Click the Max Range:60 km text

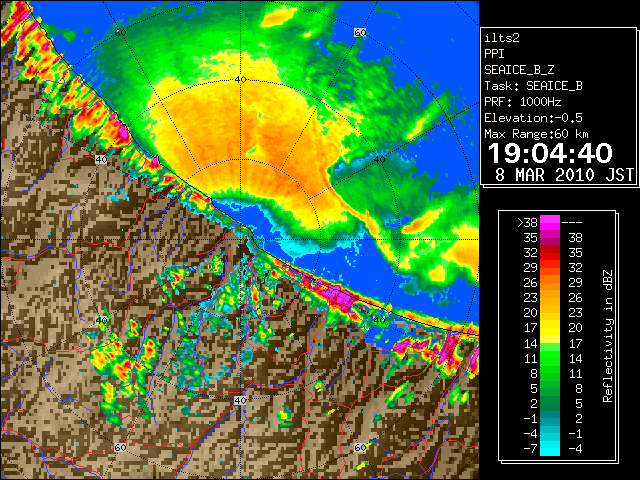coord(536,134)
